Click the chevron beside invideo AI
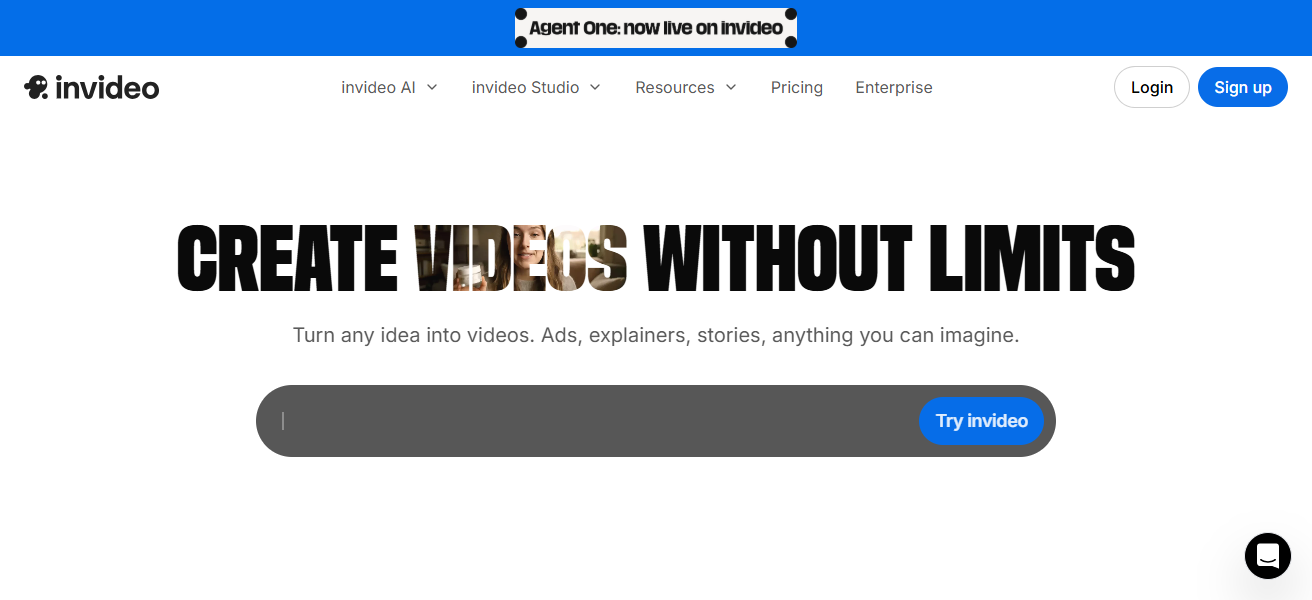The image size is (1312, 600). tap(432, 87)
